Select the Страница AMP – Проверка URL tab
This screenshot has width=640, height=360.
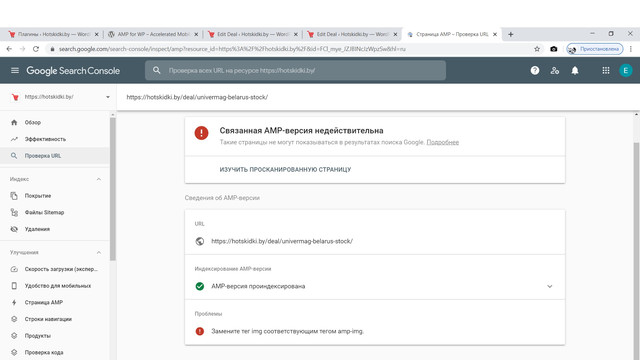point(451,34)
